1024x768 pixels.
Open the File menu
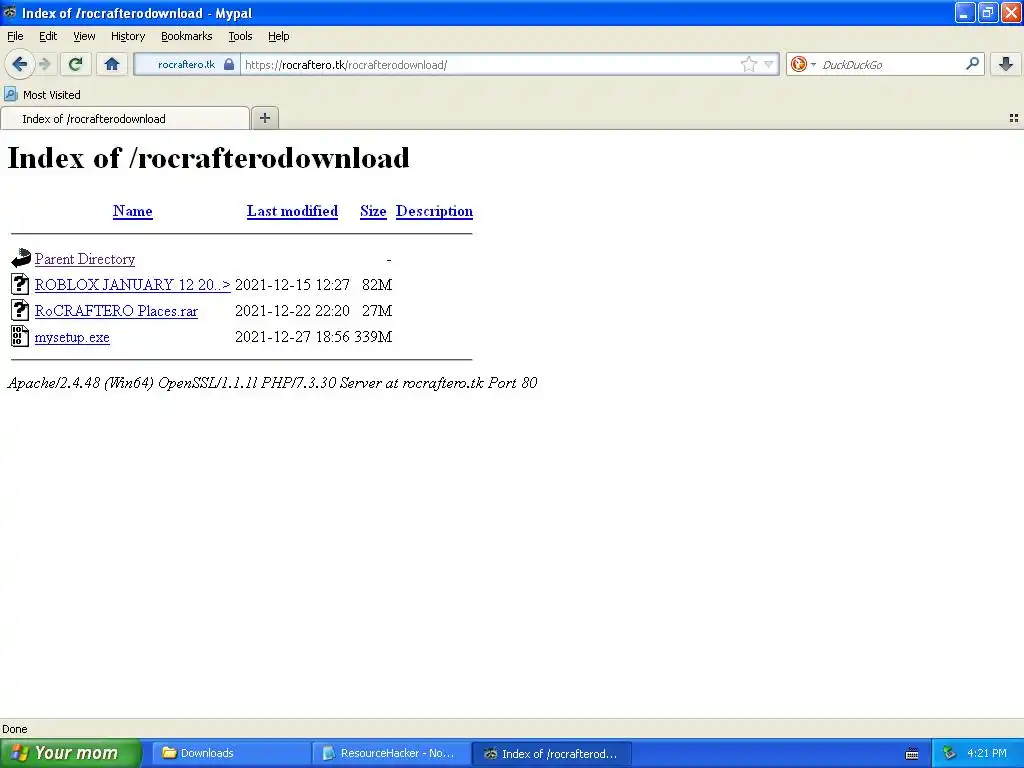15,37
